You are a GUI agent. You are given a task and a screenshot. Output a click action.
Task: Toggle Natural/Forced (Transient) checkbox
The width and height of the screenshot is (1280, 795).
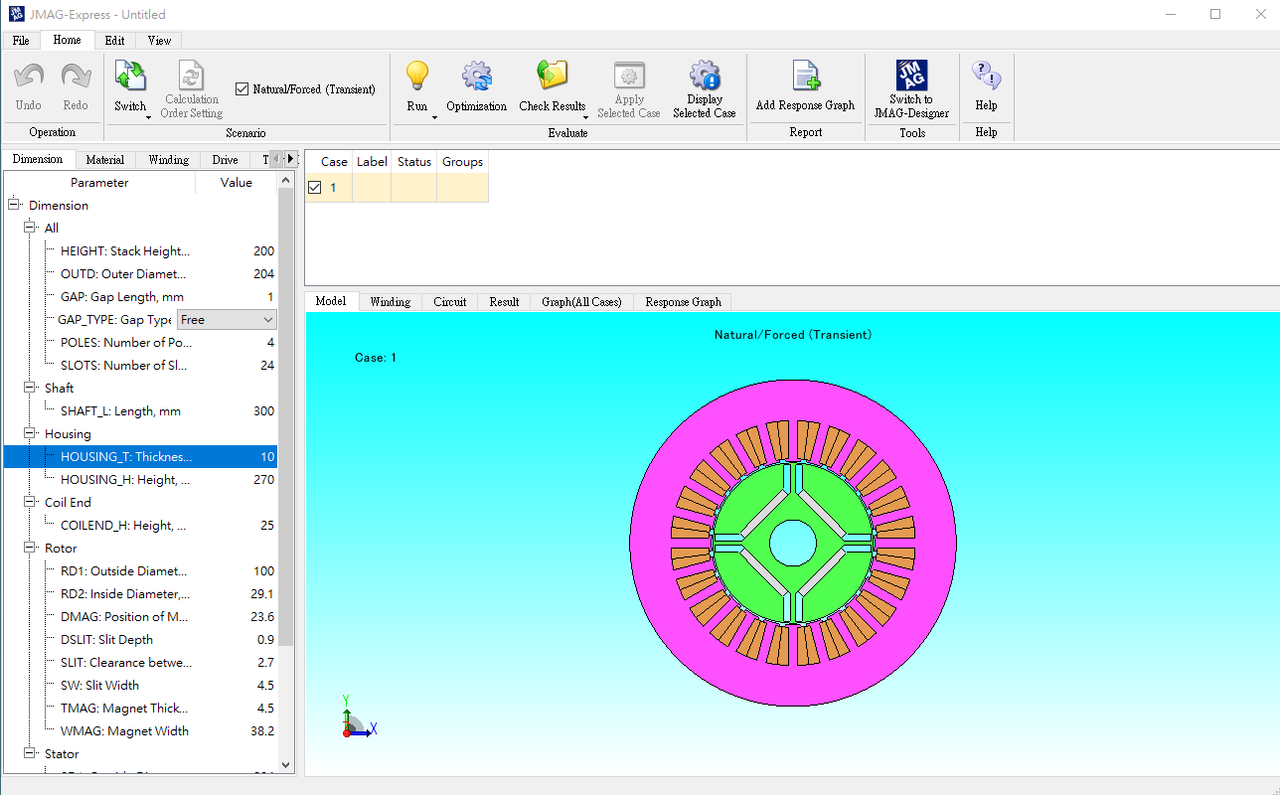tap(242, 89)
